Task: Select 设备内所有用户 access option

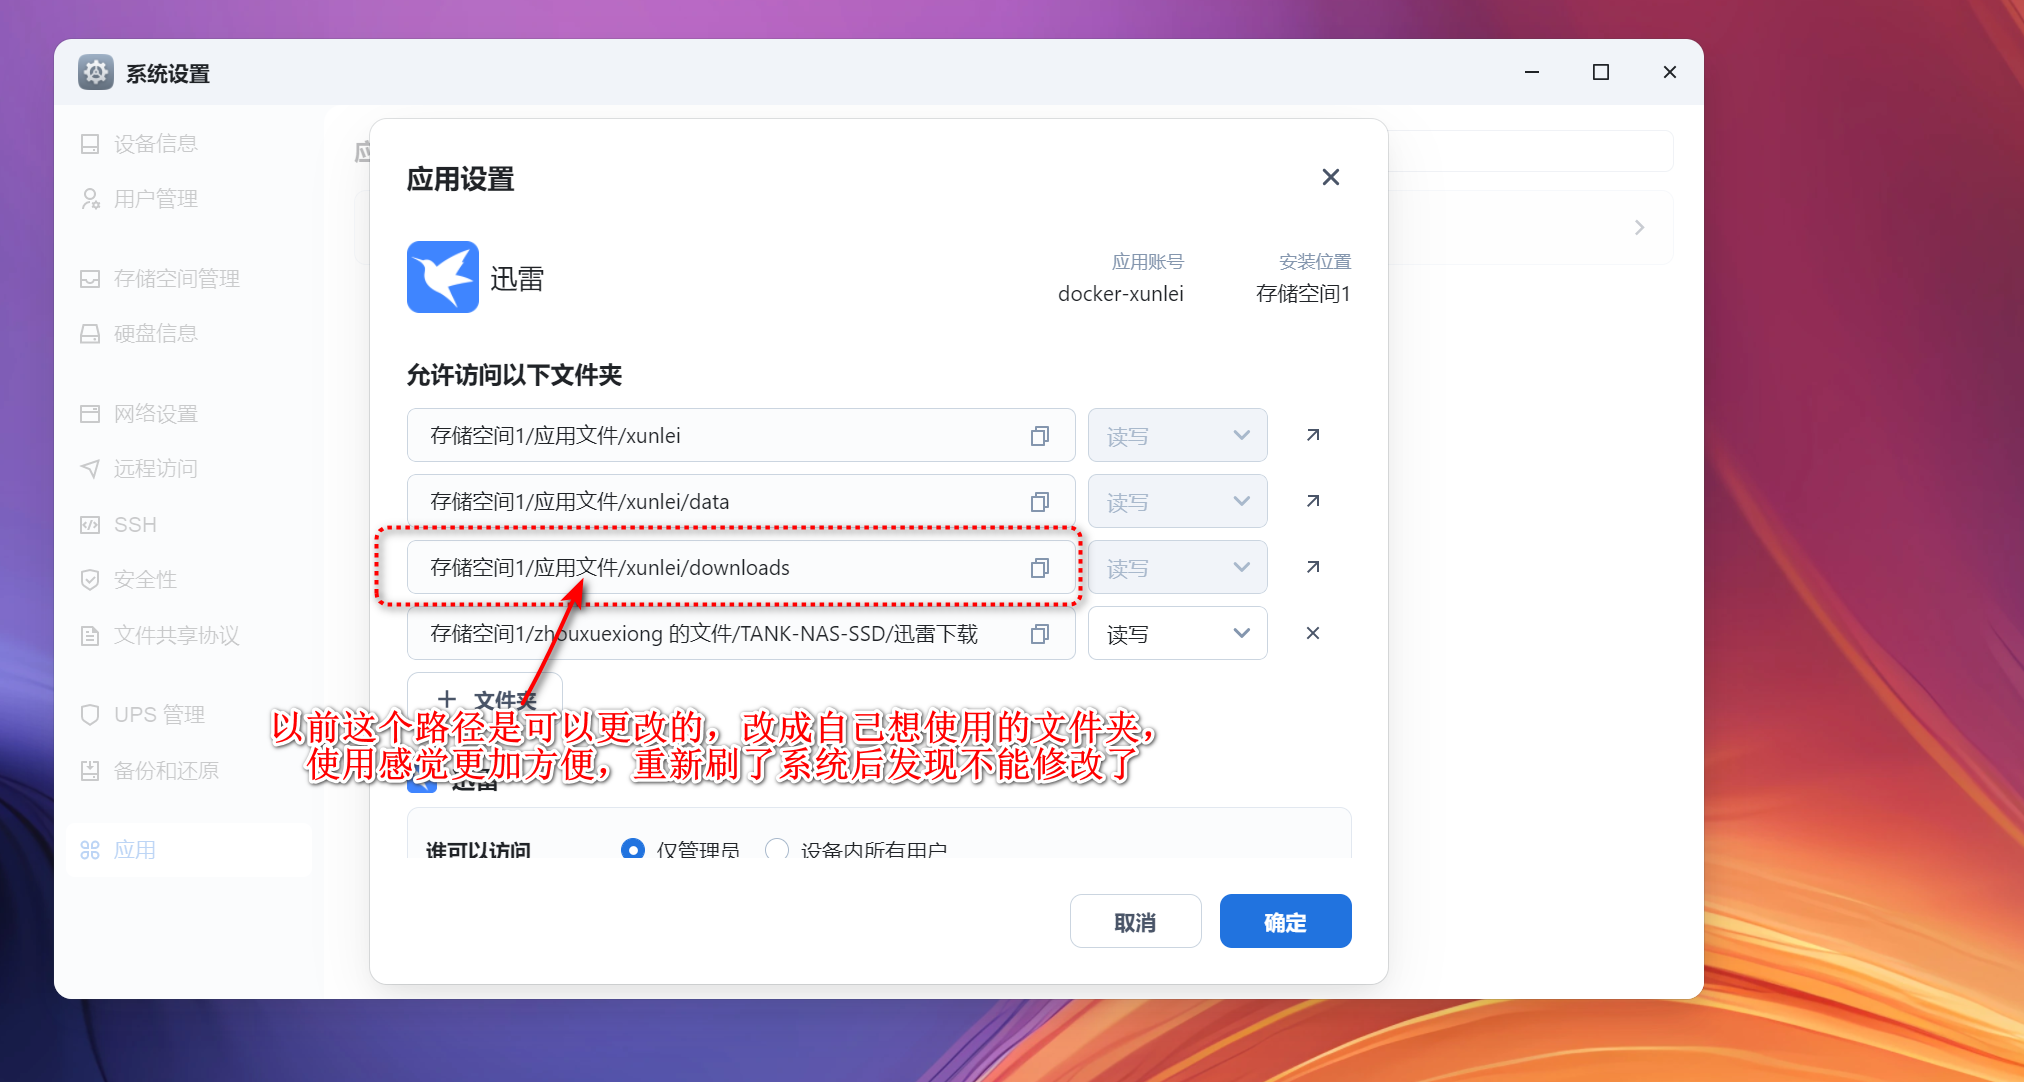Action: pos(777,850)
